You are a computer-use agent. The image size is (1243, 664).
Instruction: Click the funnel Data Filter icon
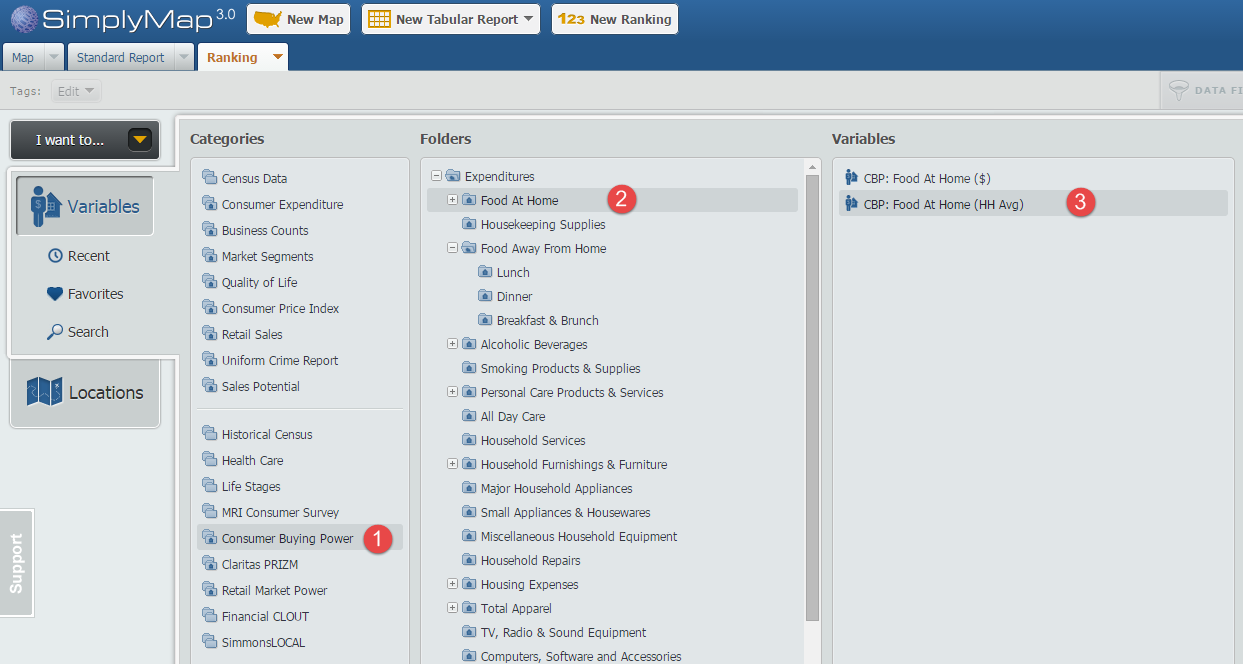tap(1178, 90)
